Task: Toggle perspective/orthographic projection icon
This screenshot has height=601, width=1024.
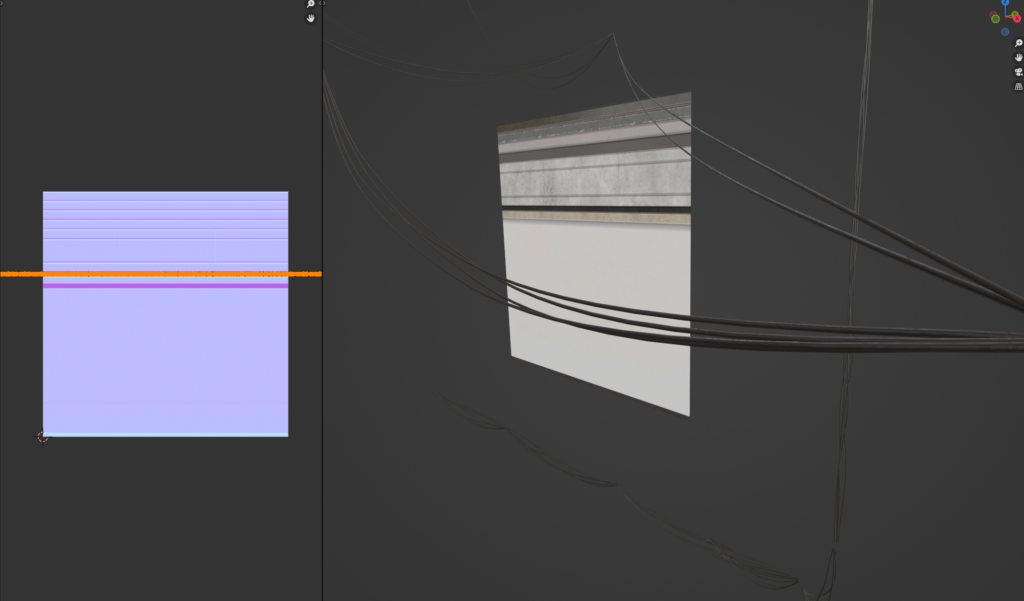Action: (1018, 87)
